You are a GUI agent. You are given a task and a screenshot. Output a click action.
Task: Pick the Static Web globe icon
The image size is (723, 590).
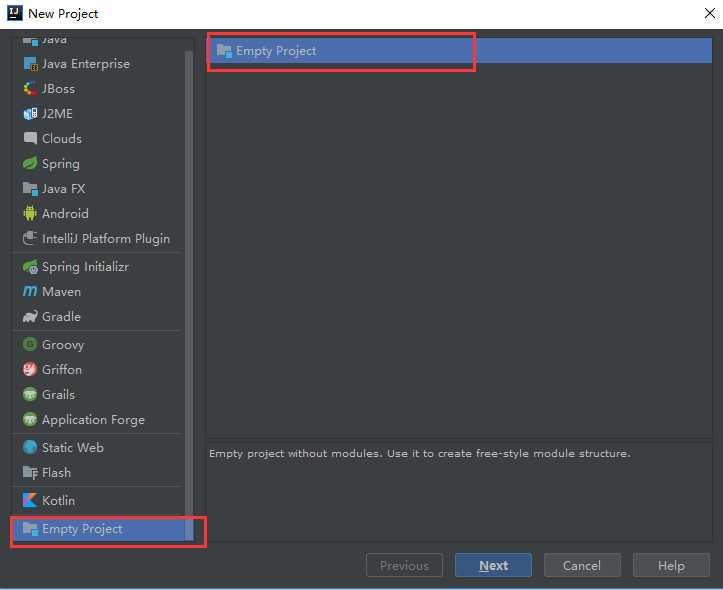pyautogui.click(x=30, y=447)
